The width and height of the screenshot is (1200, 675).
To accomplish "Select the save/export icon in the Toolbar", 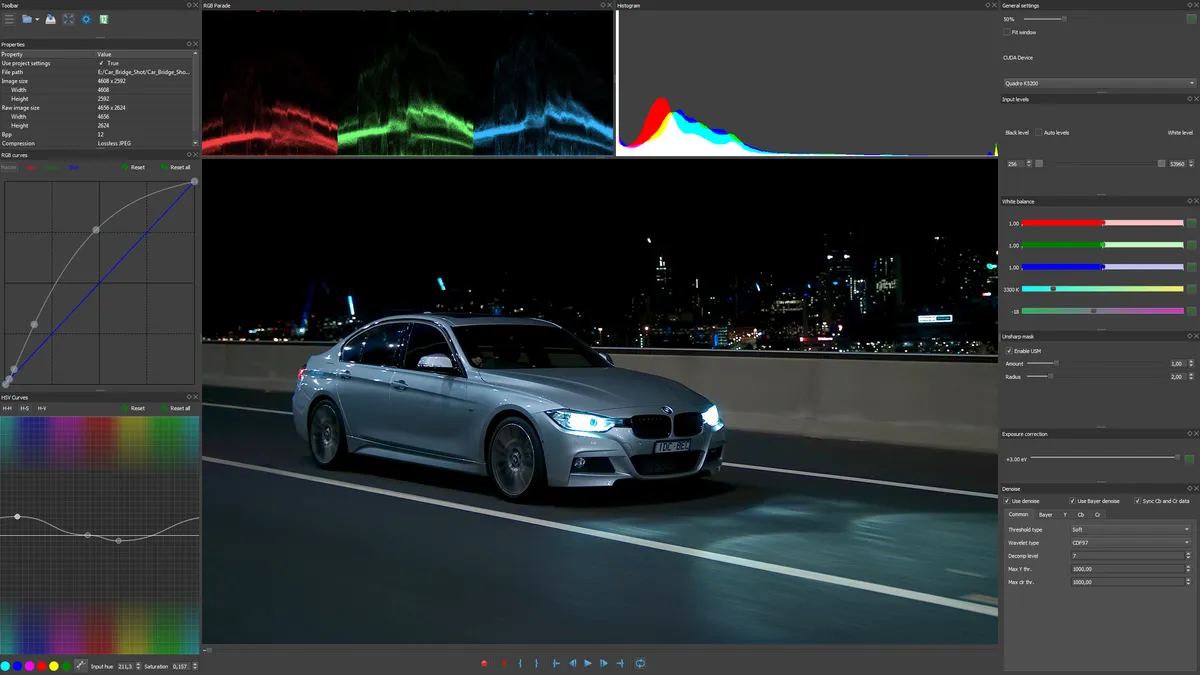I will pyautogui.click(x=50, y=19).
